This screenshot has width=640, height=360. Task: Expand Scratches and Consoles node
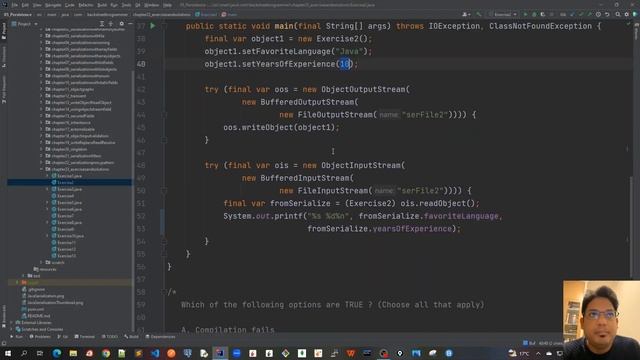[x=11, y=329]
